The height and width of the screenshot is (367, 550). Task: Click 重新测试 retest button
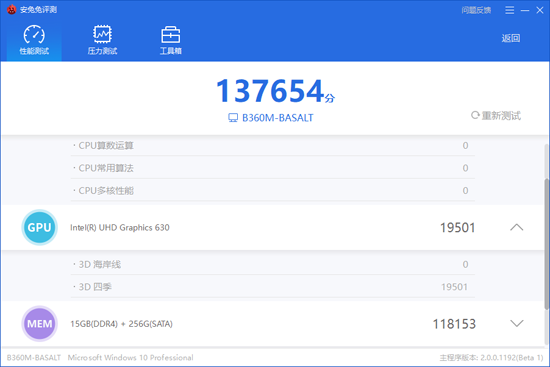[x=496, y=115]
